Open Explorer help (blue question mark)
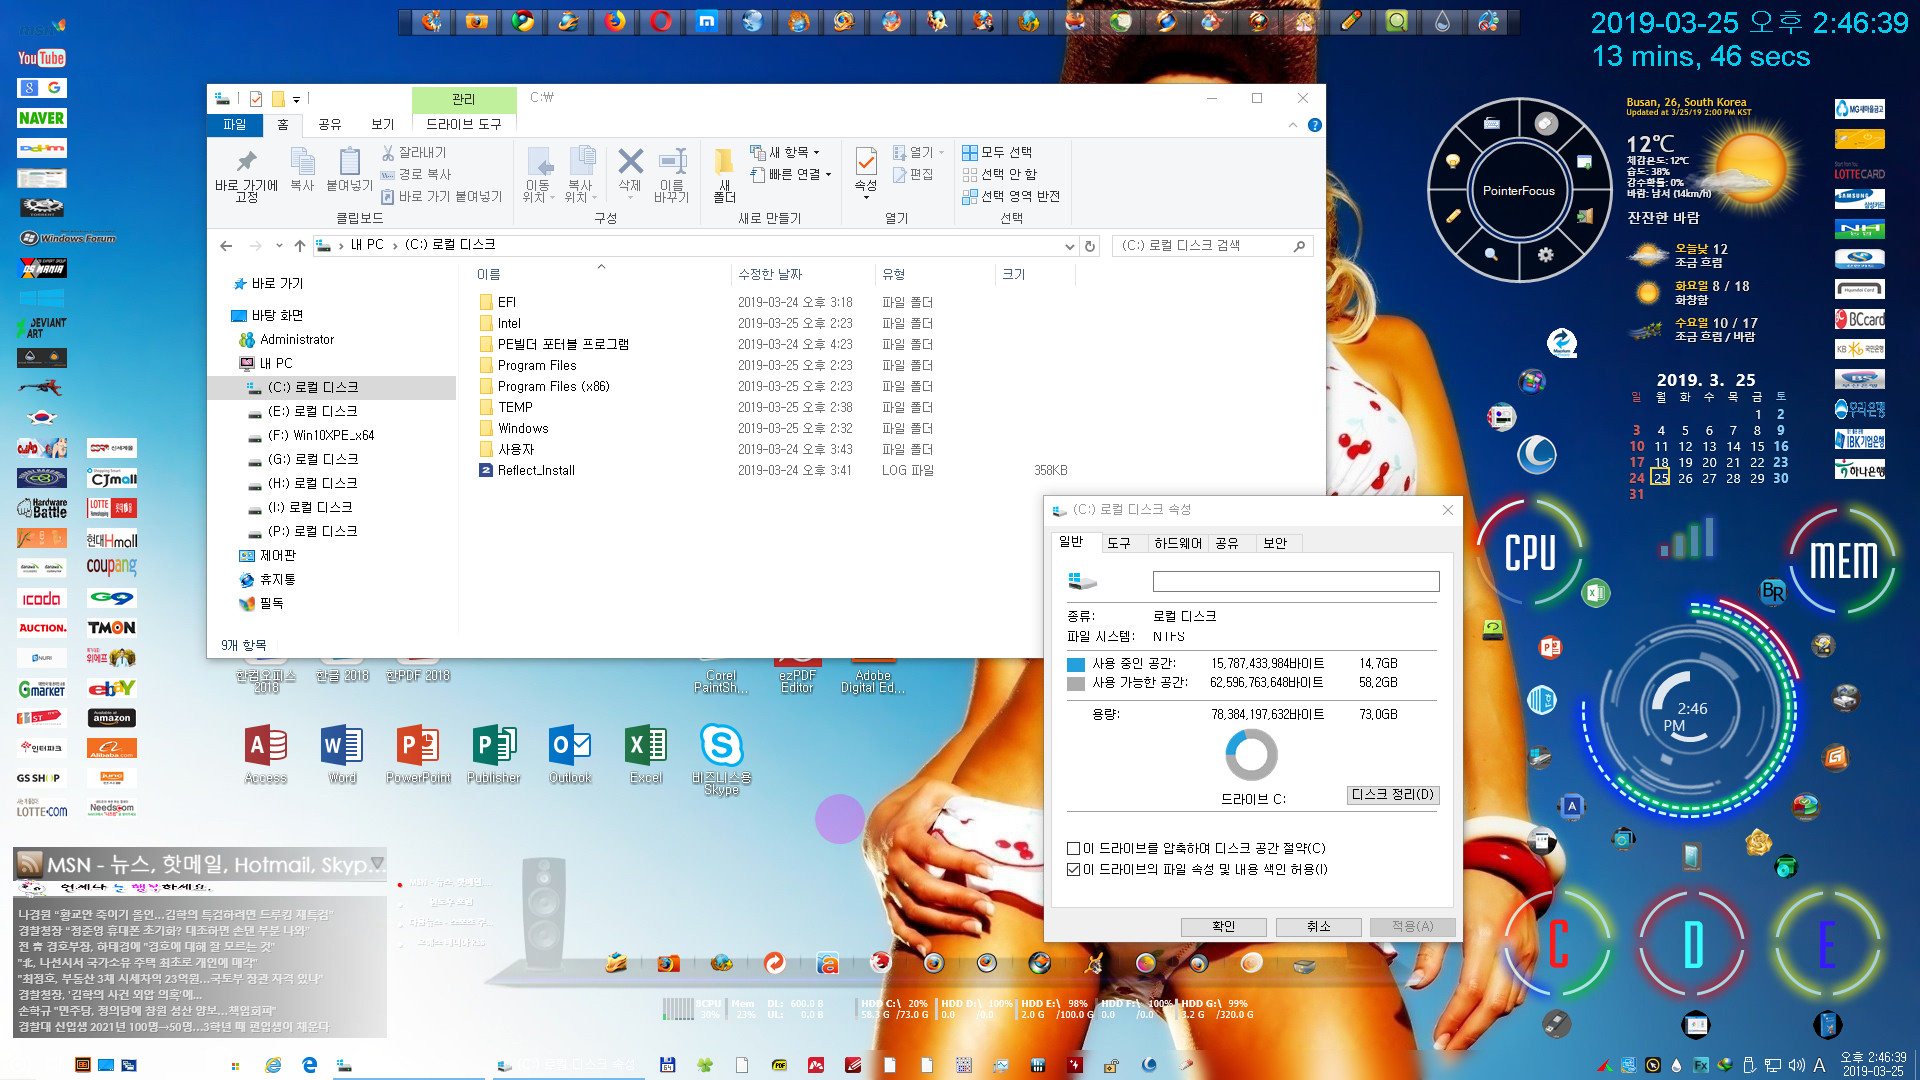The height and width of the screenshot is (1080, 1920). point(1315,125)
